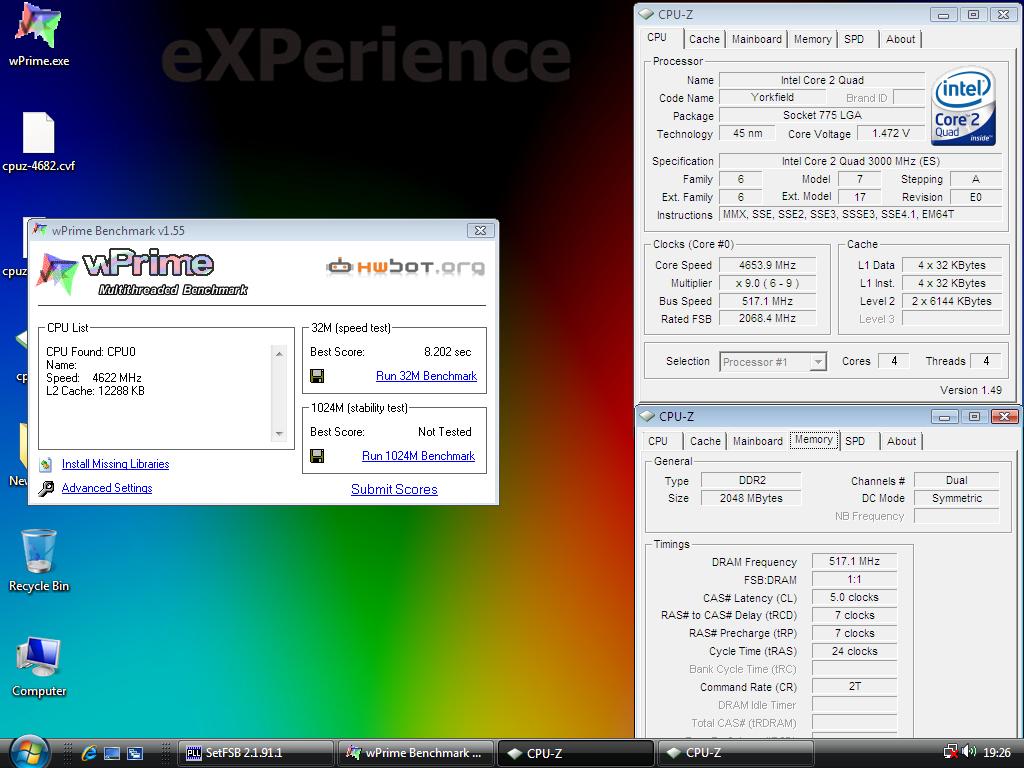1024x768 pixels.
Task: Click the Switch between windows quick launch icon
Action: click(x=135, y=753)
